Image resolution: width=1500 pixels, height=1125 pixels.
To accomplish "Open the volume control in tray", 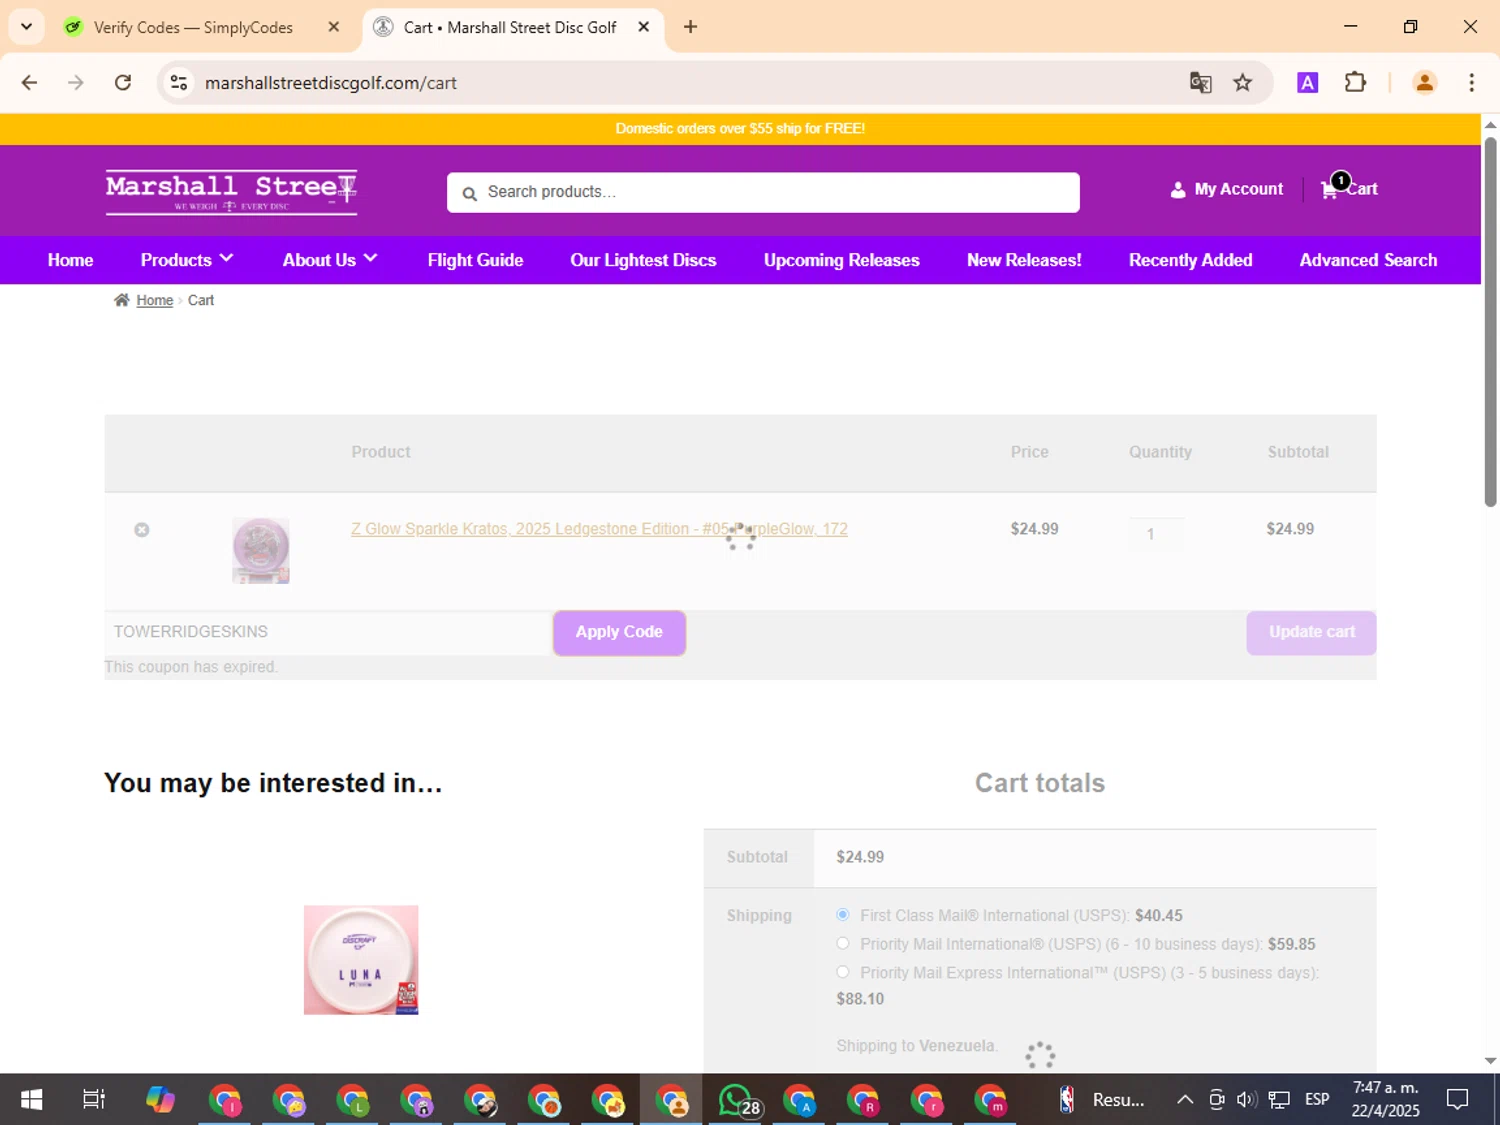I will coord(1246,1100).
